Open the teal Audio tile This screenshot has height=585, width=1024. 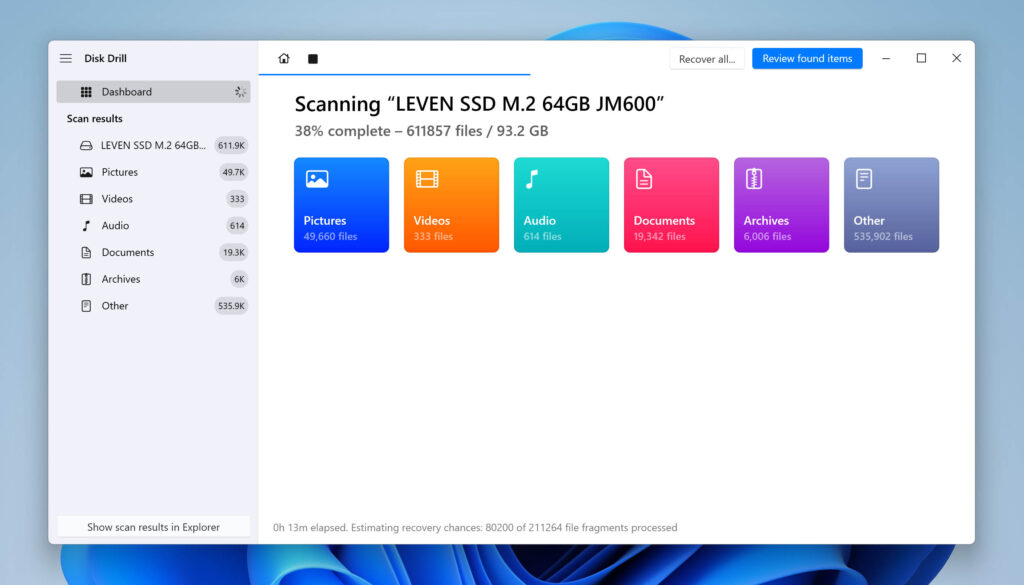click(x=561, y=205)
